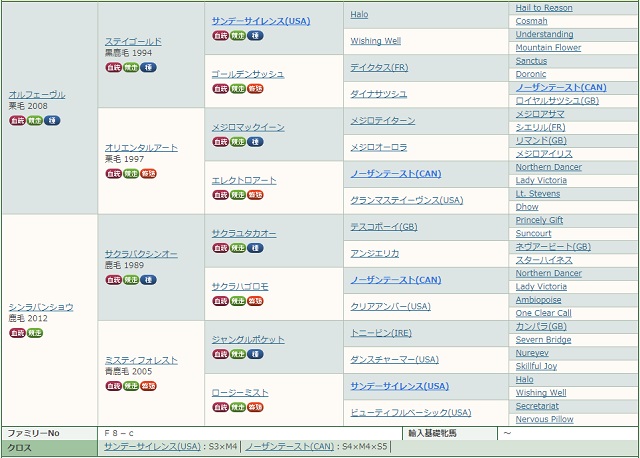Open blue stallion badge under サクラバクシンオー
This screenshot has width=640, height=458.
pyautogui.click(x=148, y=280)
